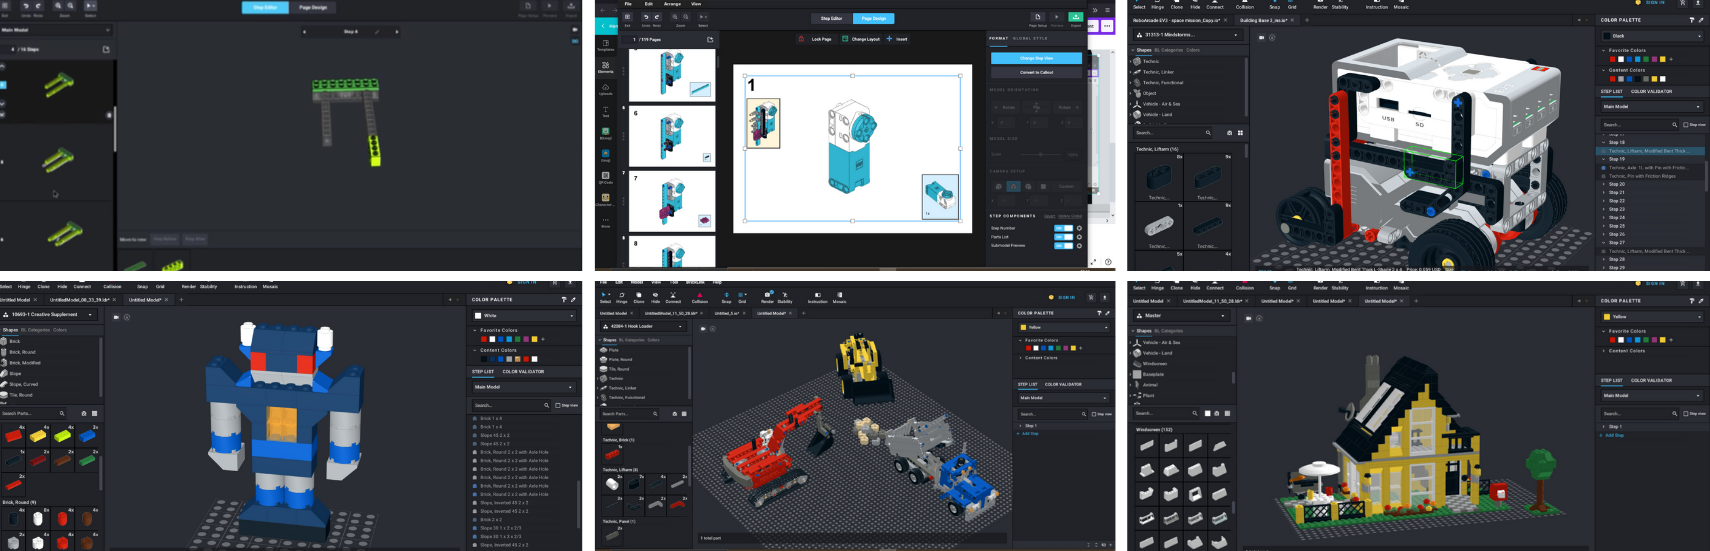Open the Mosaic tool in Hook Loader window
Screen dimensions: 1710x551
[839, 297]
